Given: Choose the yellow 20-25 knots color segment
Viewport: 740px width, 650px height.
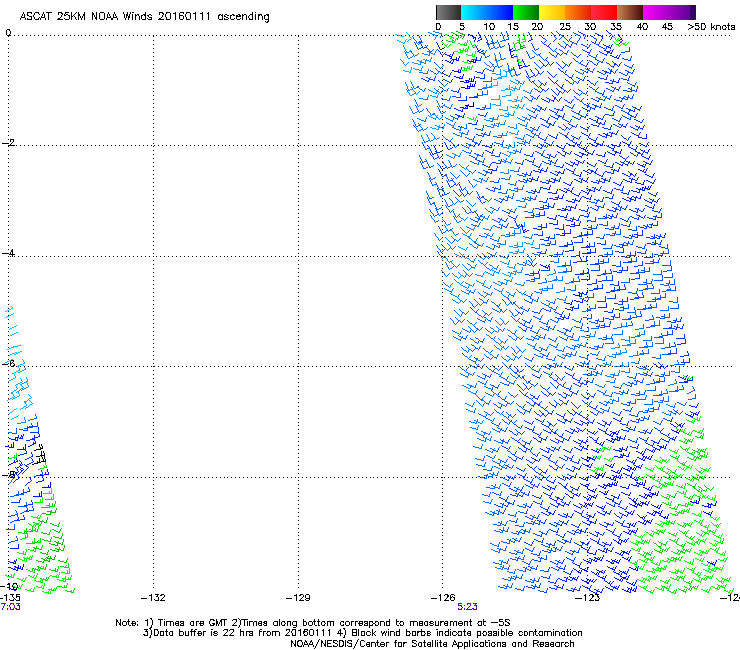Looking at the screenshot, I should point(552,12).
